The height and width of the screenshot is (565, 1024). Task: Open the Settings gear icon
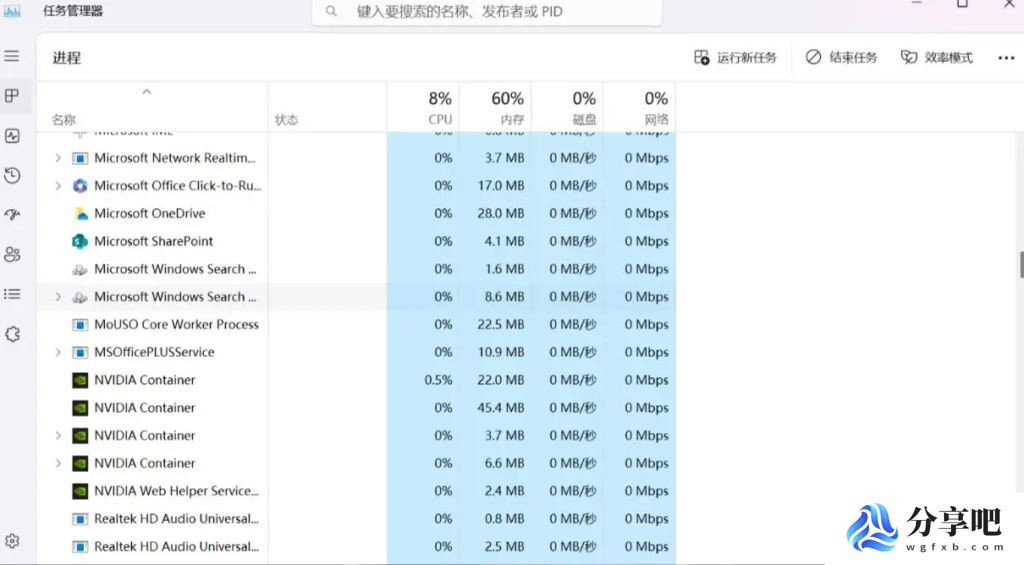(x=12, y=541)
